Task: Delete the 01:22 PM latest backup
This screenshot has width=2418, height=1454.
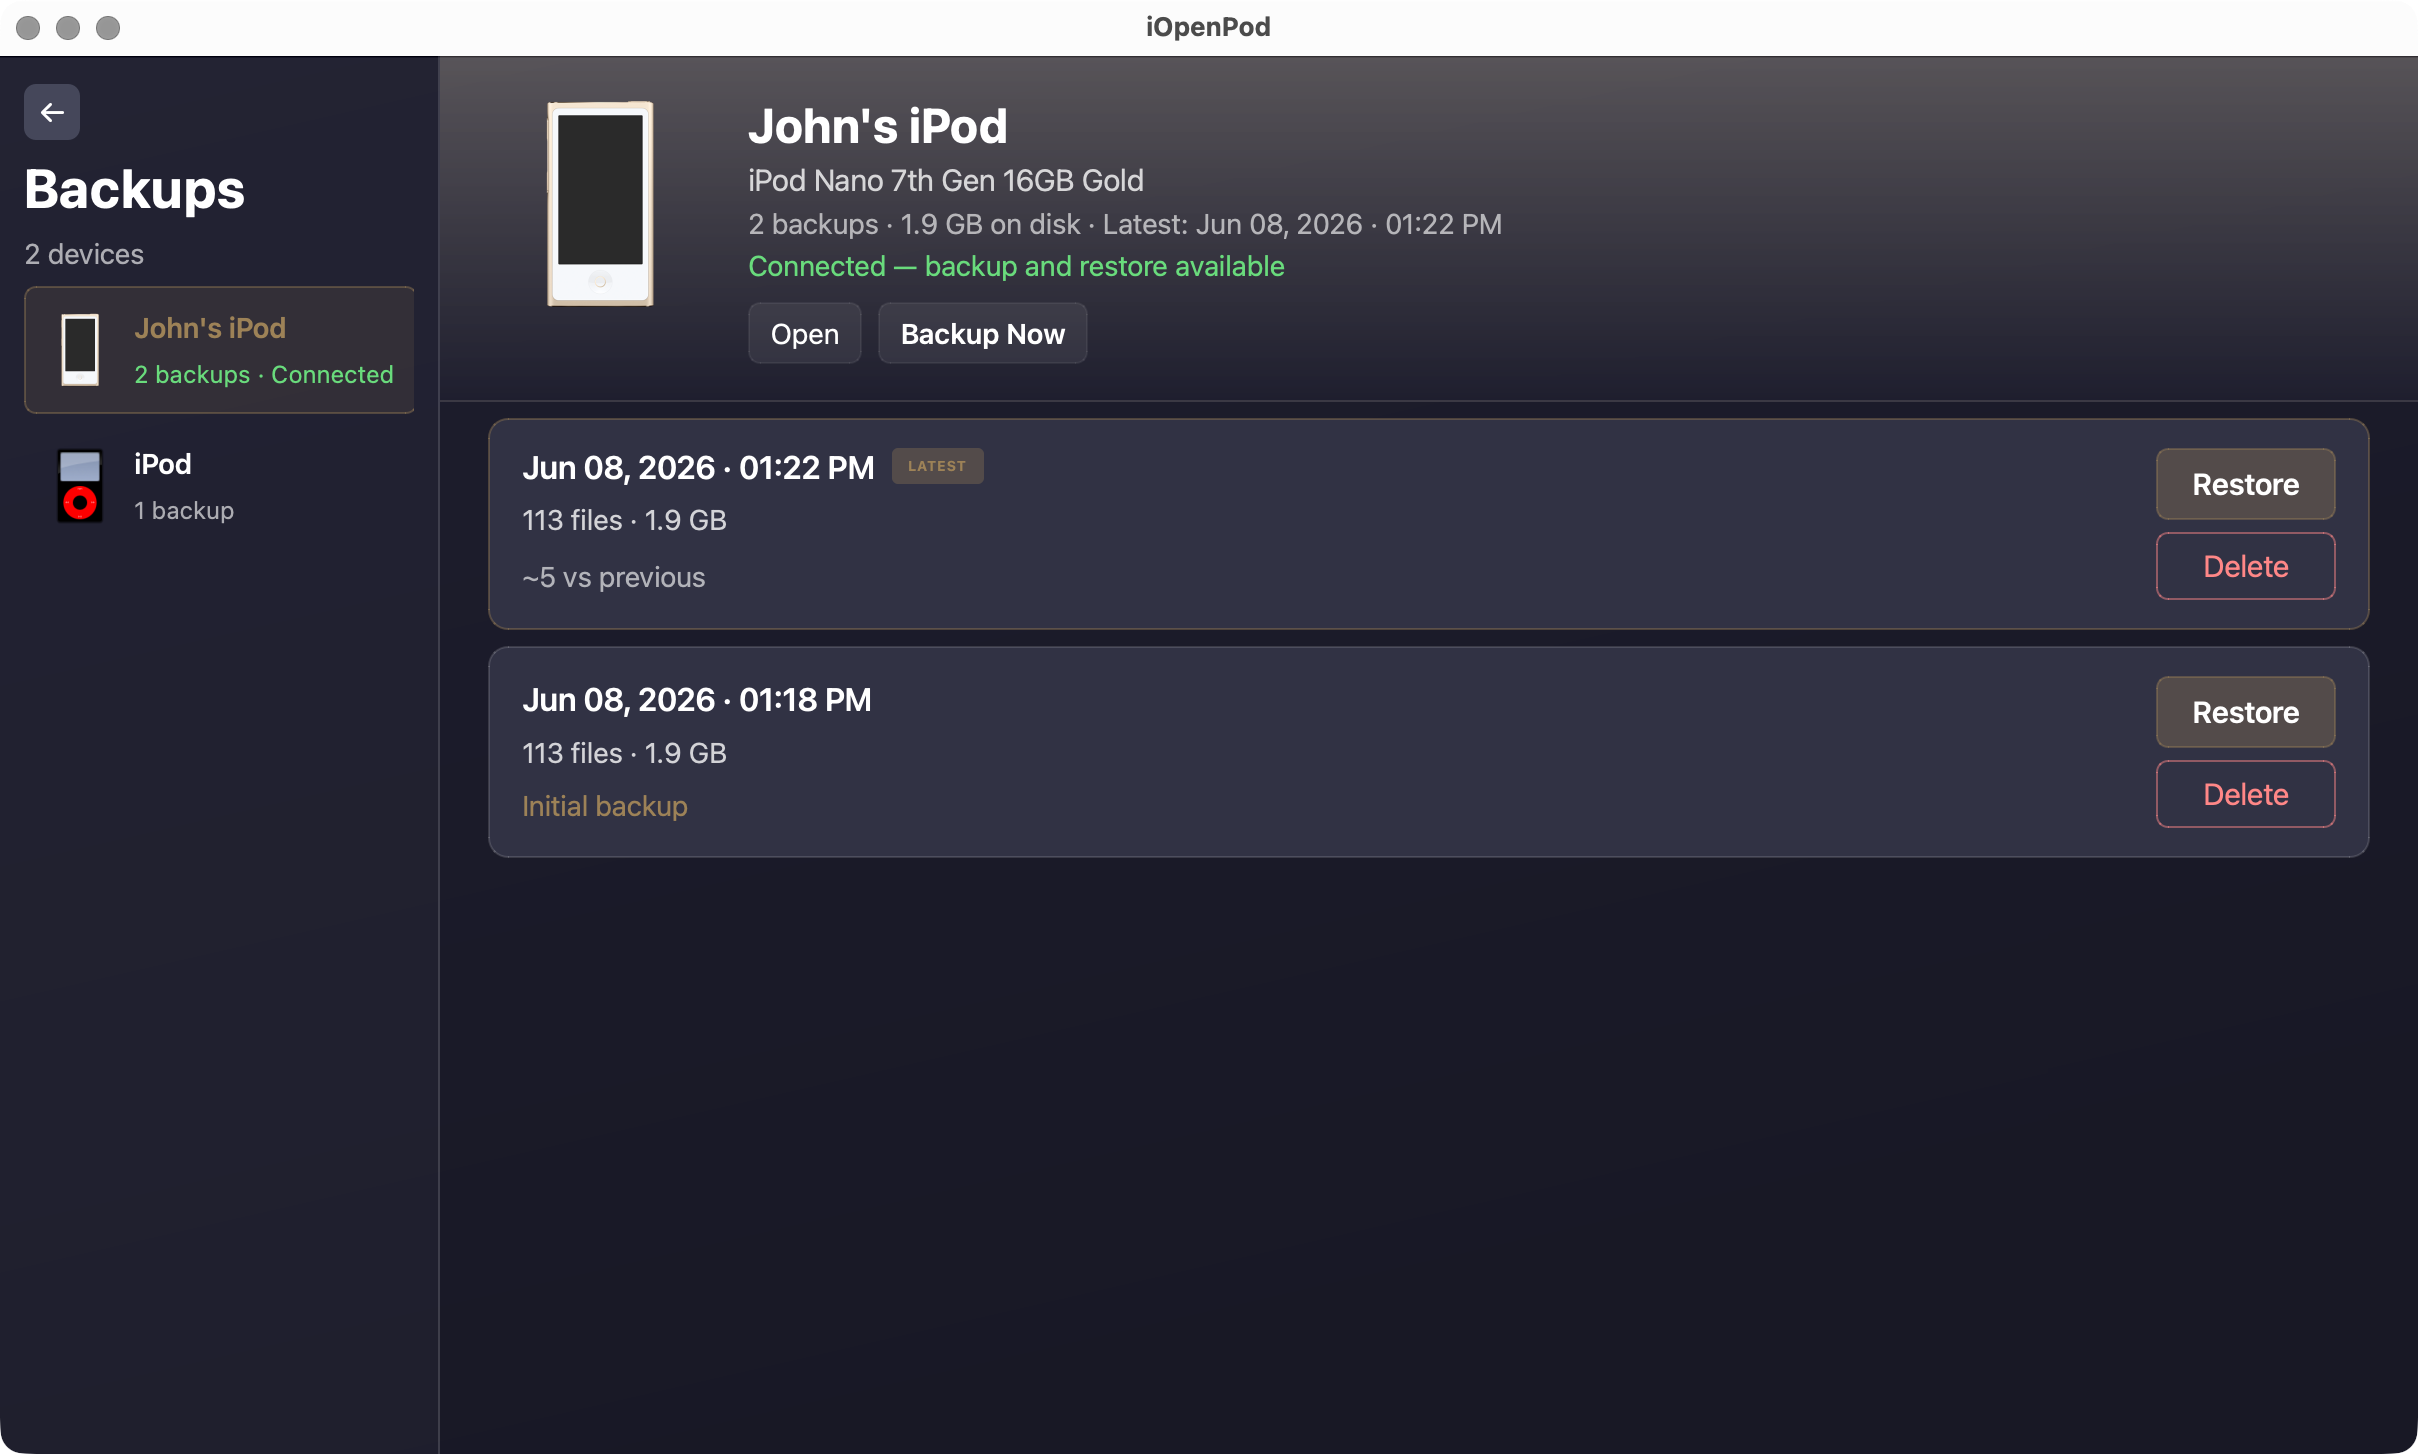Action: (x=2245, y=566)
